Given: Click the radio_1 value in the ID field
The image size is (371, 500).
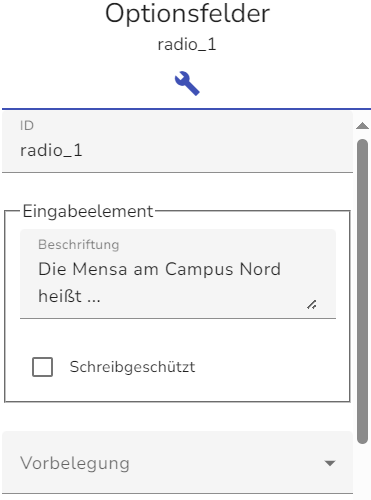Looking at the screenshot, I should click(51, 150).
